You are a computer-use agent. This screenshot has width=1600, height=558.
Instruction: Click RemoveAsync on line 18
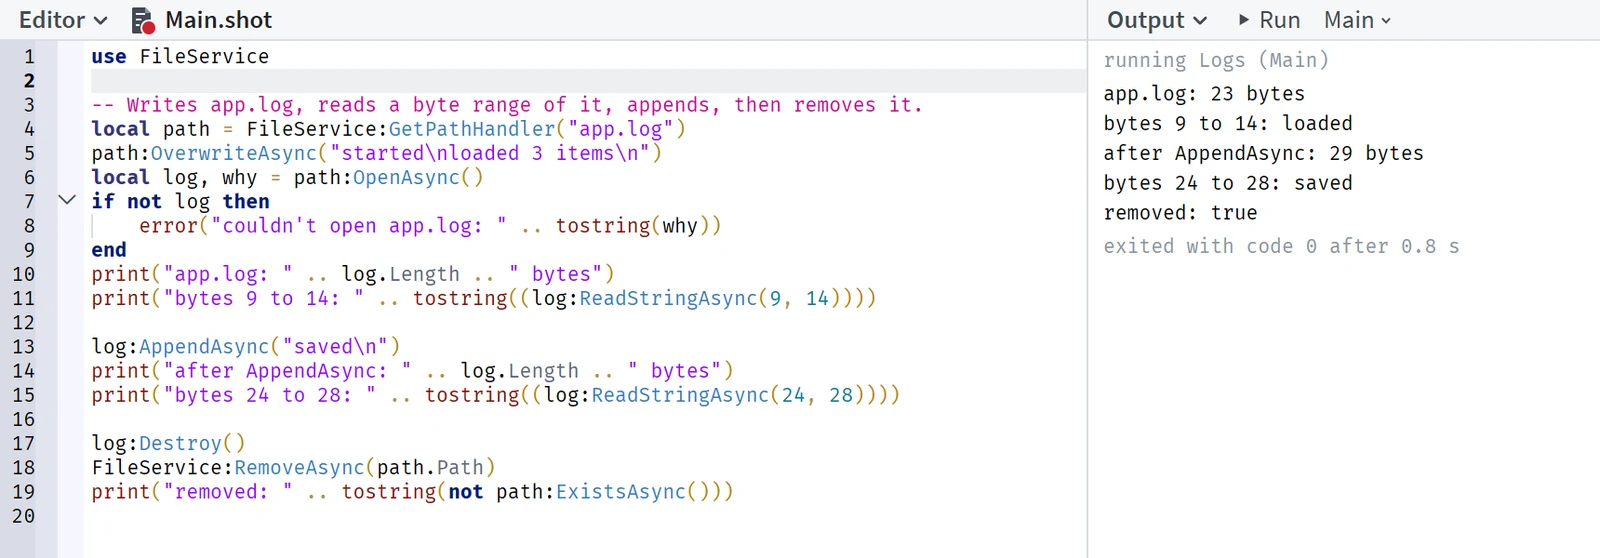299,468
